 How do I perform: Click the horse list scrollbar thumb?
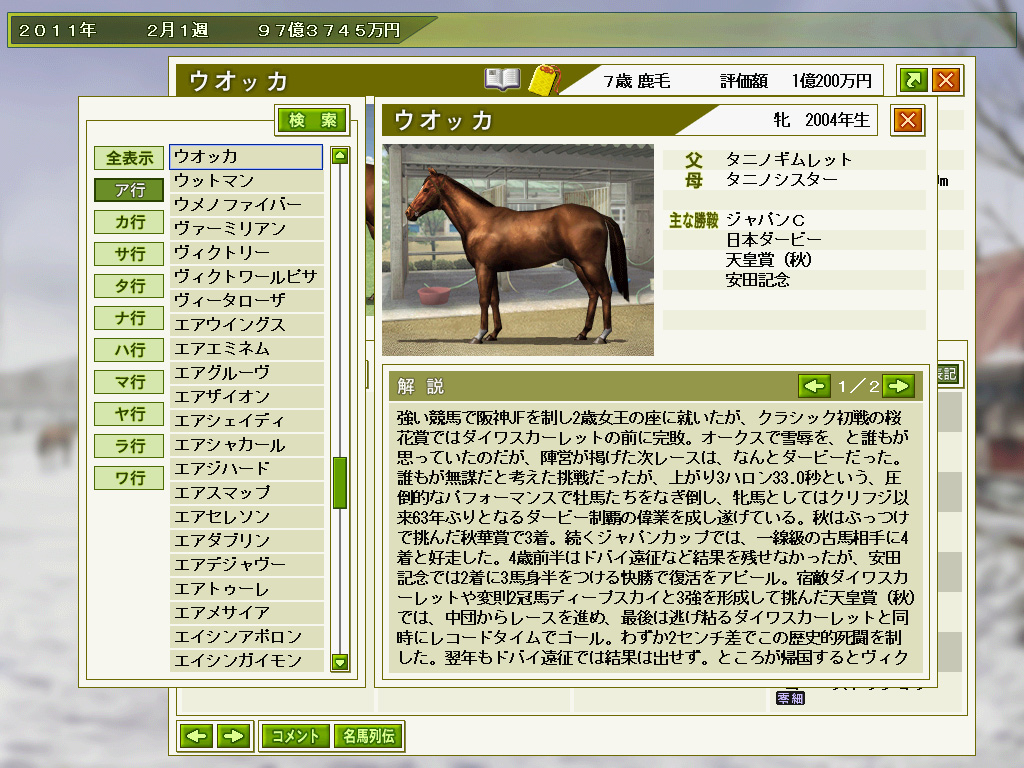coord(340,483)
